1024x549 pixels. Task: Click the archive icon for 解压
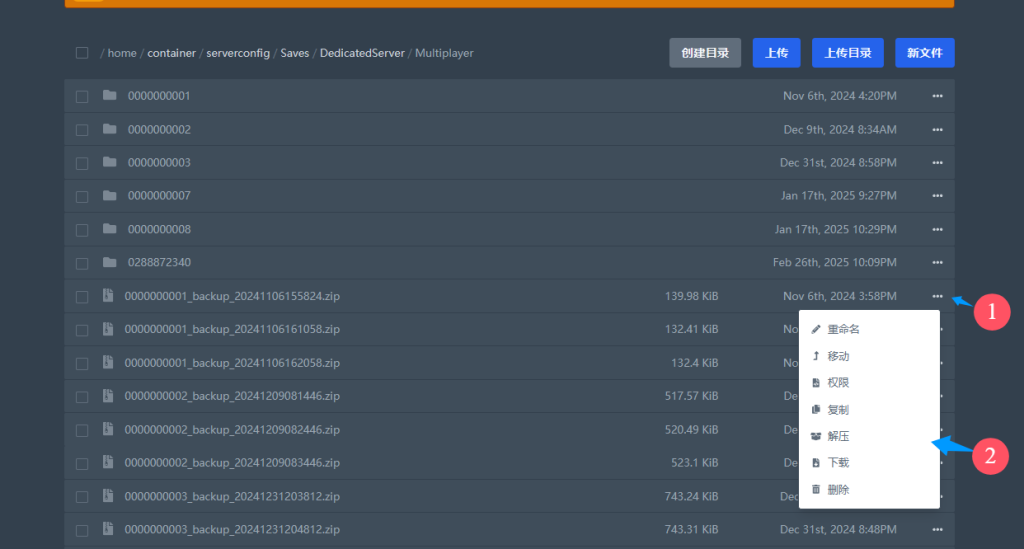point(816,436)
